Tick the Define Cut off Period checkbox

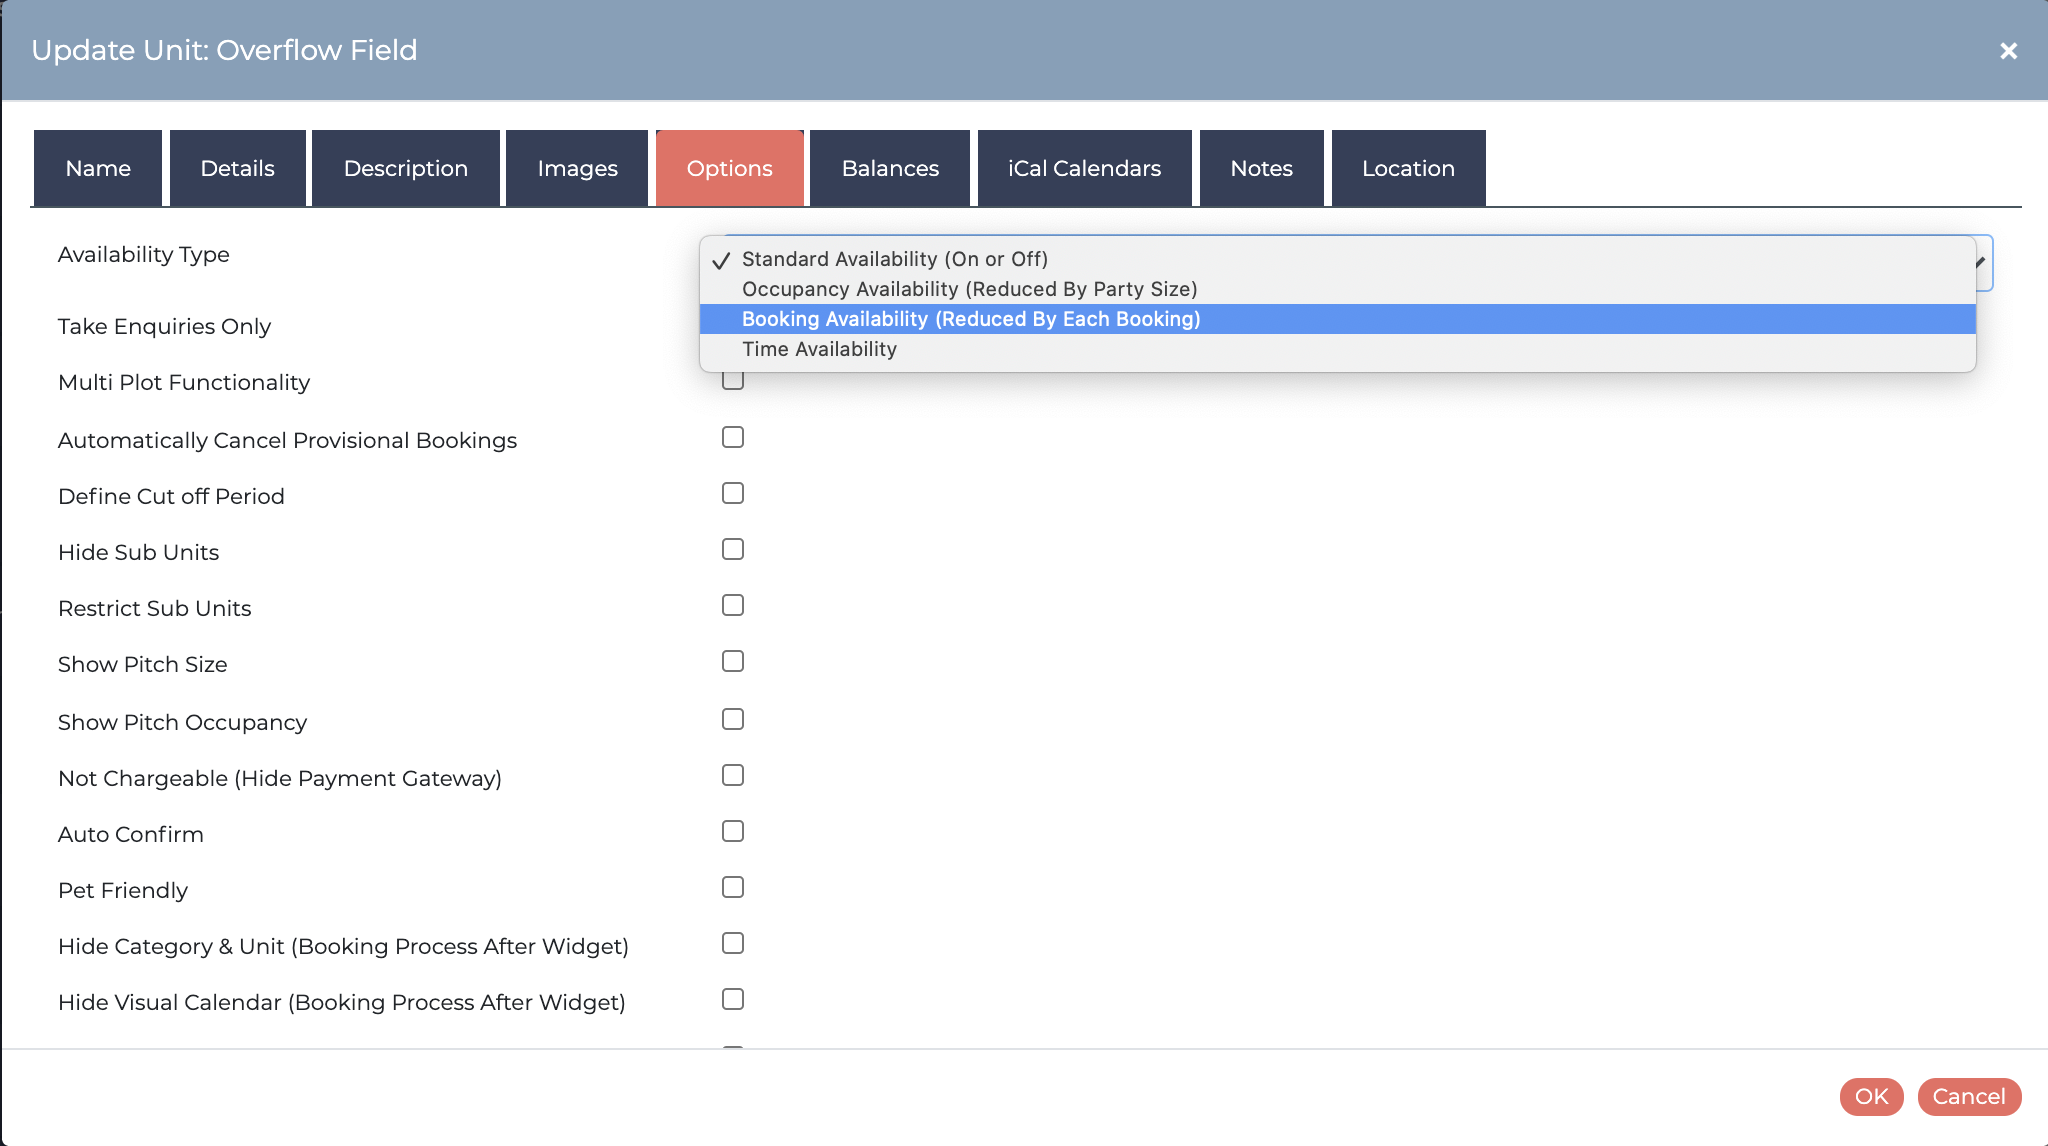733,493
